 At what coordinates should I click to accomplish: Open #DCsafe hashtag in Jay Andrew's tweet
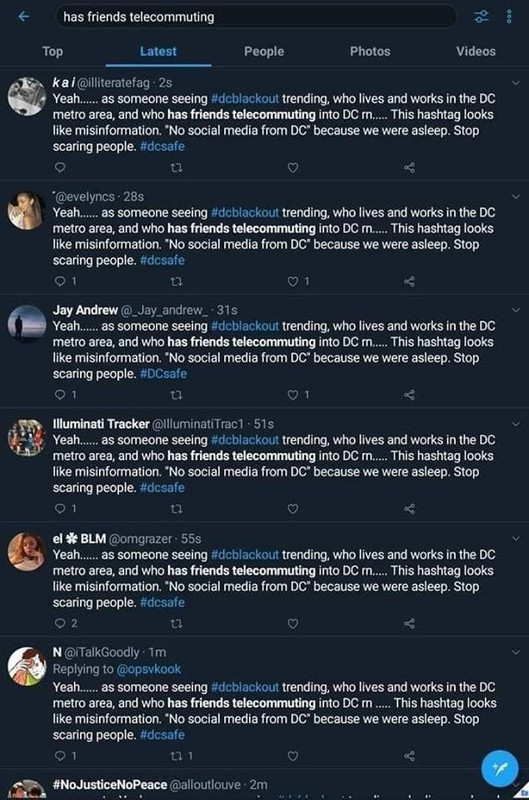click(163, 374)
